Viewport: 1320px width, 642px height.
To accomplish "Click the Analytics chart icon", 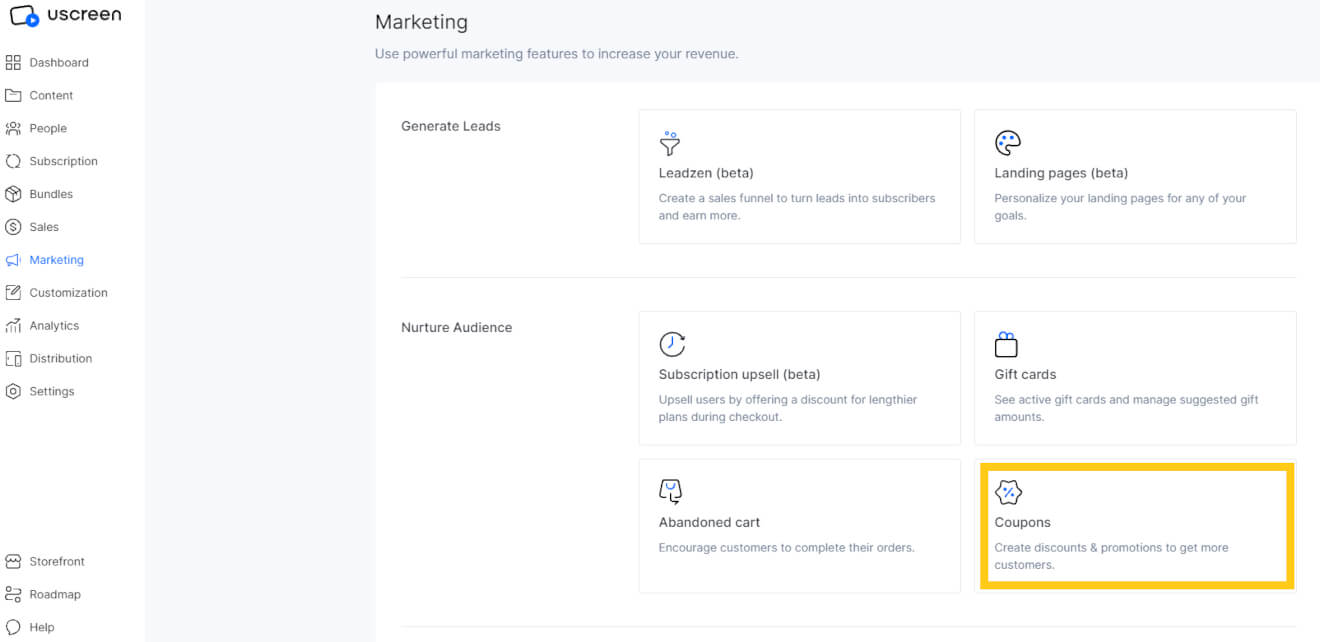I will (x=13, y=326).
